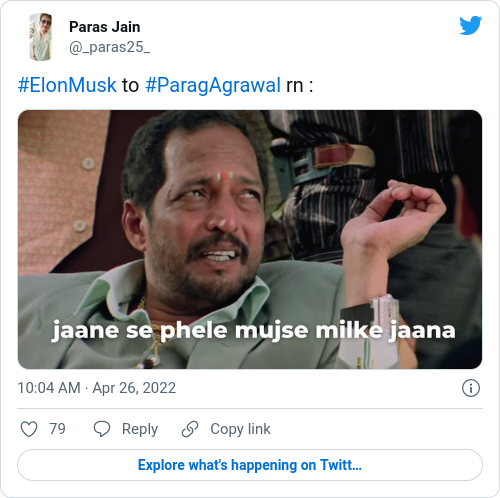Click the Paras Jain display name
Image resolution: width=500 pixels, height=498 pixels.
(x=105, y=27)
